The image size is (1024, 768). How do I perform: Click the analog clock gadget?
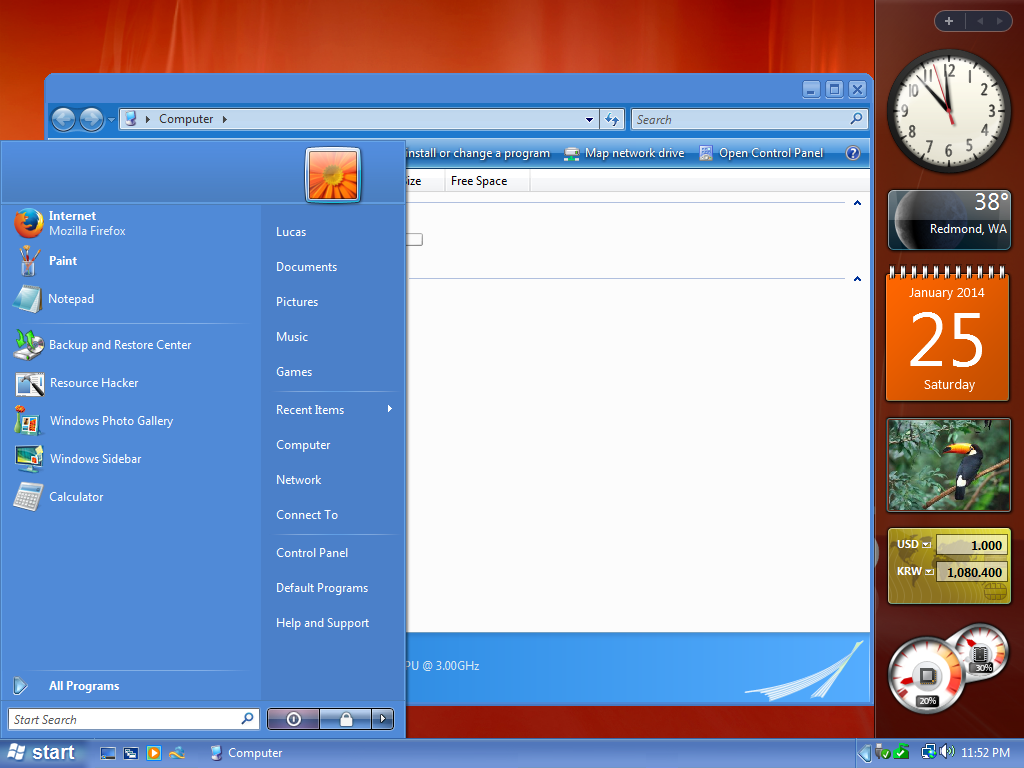pos(949,111)
